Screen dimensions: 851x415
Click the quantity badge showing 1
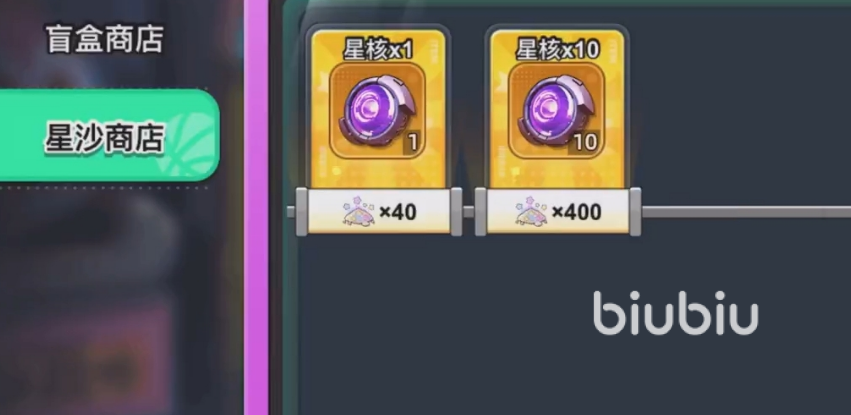413,143
